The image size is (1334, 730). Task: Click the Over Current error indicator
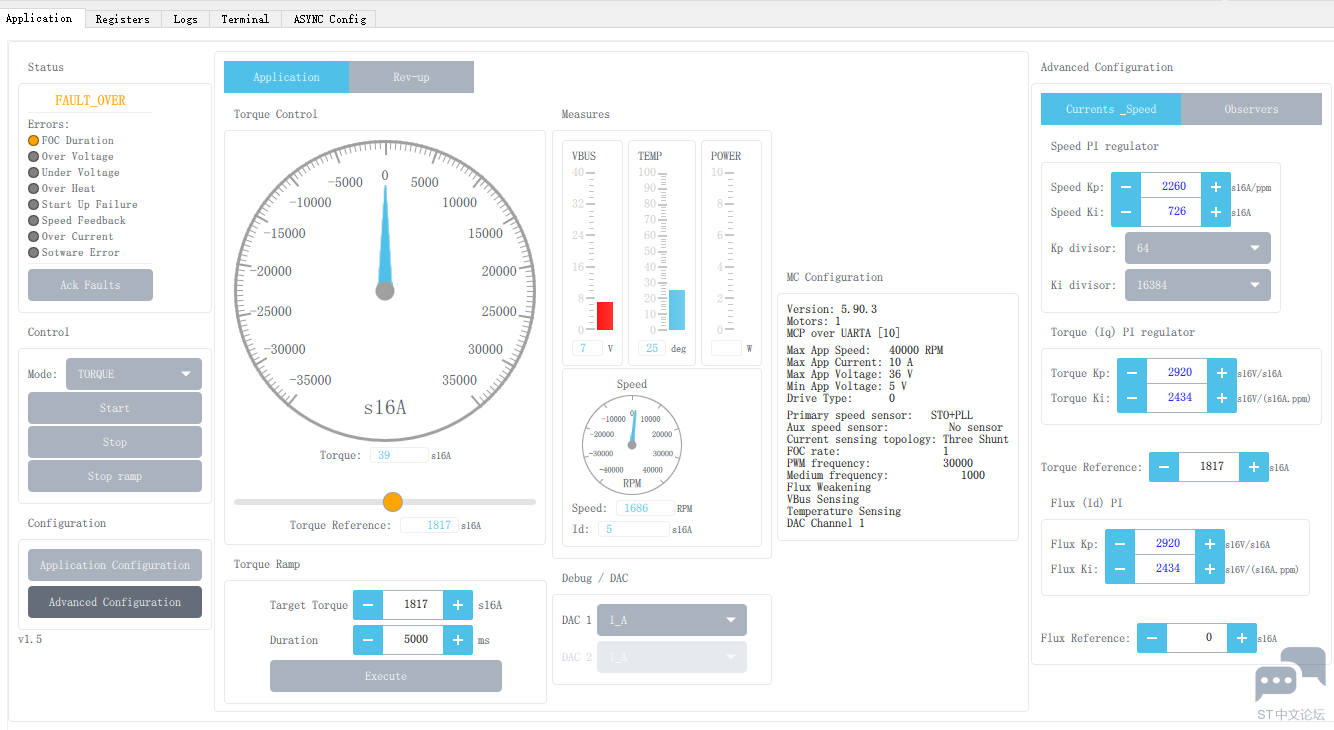34,237
